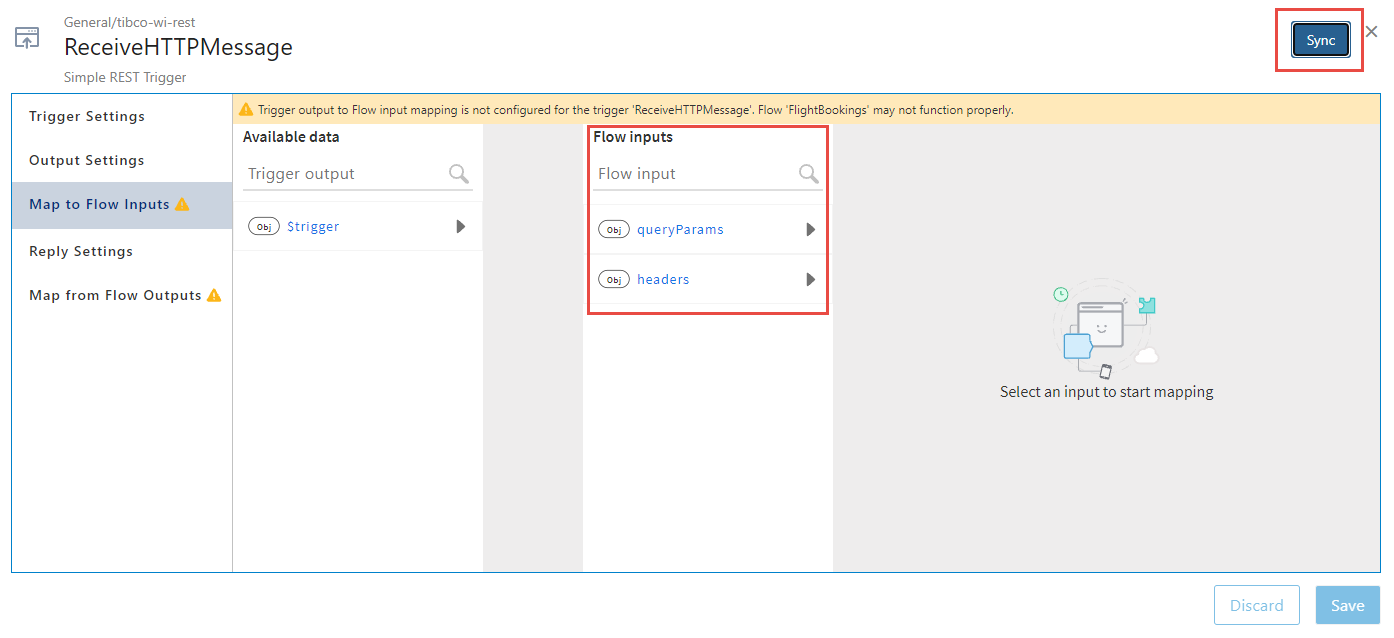
Task: Click the warning icon in the yellow banner
Action: click(246, 109)
